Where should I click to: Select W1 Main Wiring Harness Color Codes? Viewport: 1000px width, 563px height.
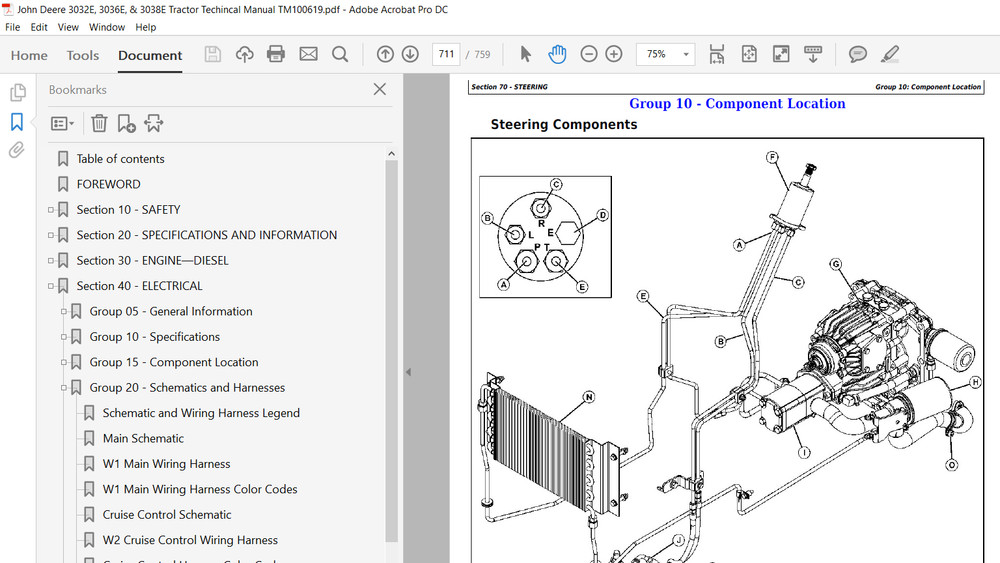pyautogui.click(x=200, y=490)
